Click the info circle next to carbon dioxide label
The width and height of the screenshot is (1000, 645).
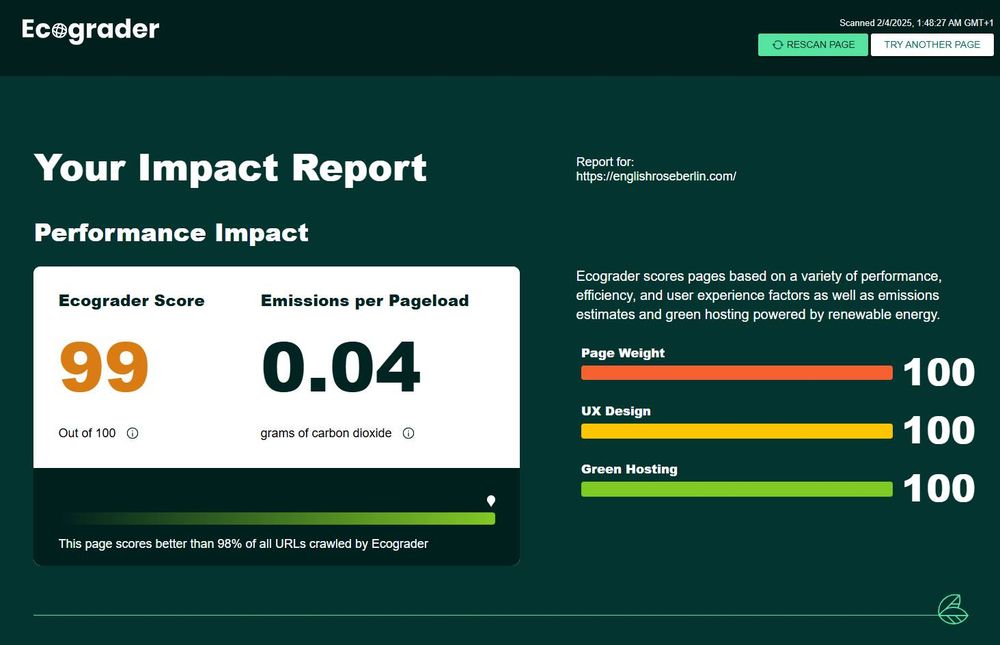point(408,433)
